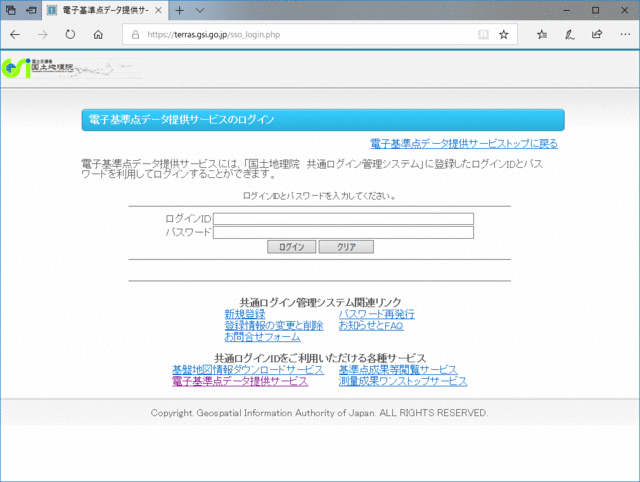Focus the パスワード input field
This screenshot has width=640, height=482.
pyautogui.click(x=343, y=233)
